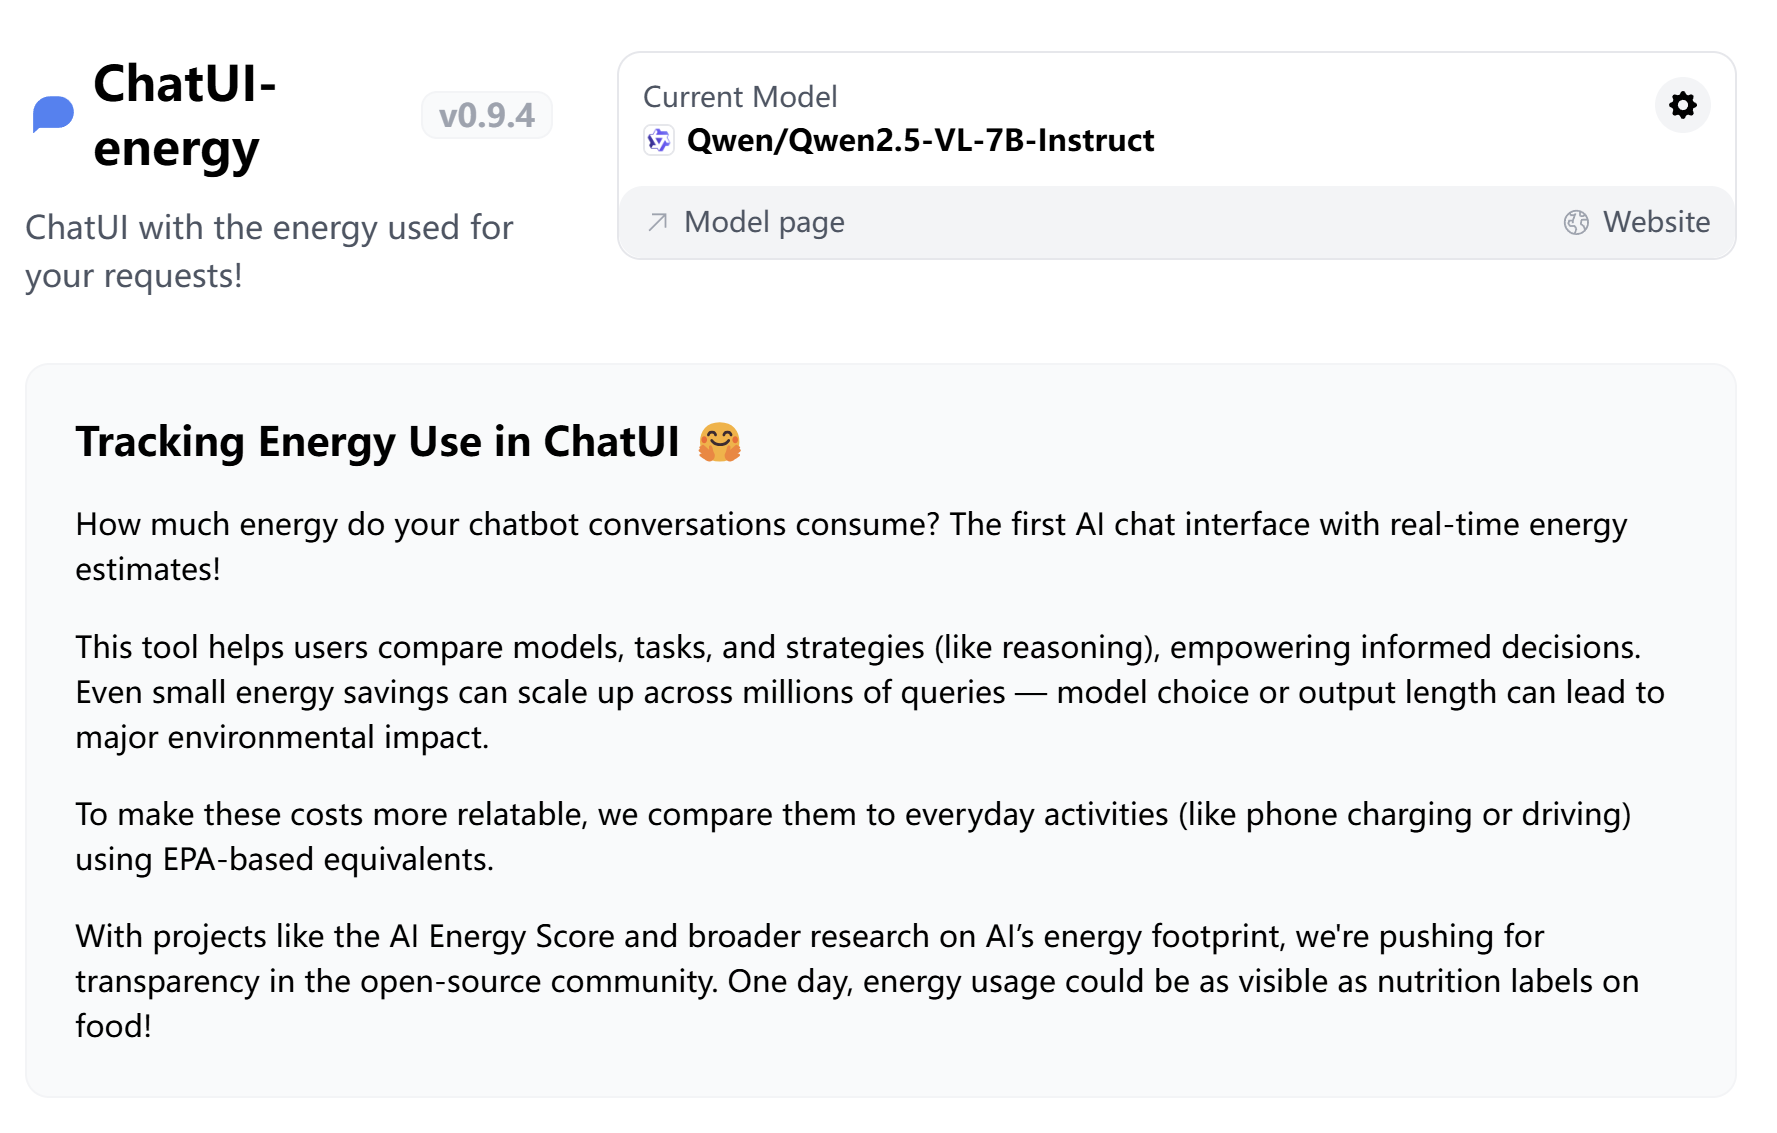Click the paragraph starting 'How much energy'
1777x1133 pixels.
click(850, 546)
